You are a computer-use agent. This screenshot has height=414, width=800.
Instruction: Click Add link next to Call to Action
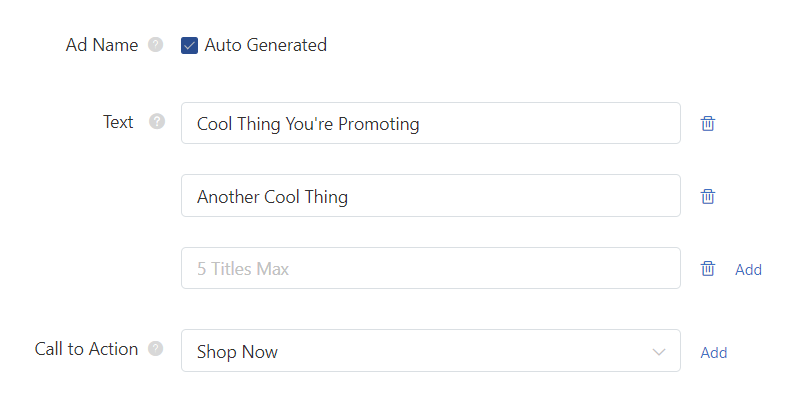(713, 352)
